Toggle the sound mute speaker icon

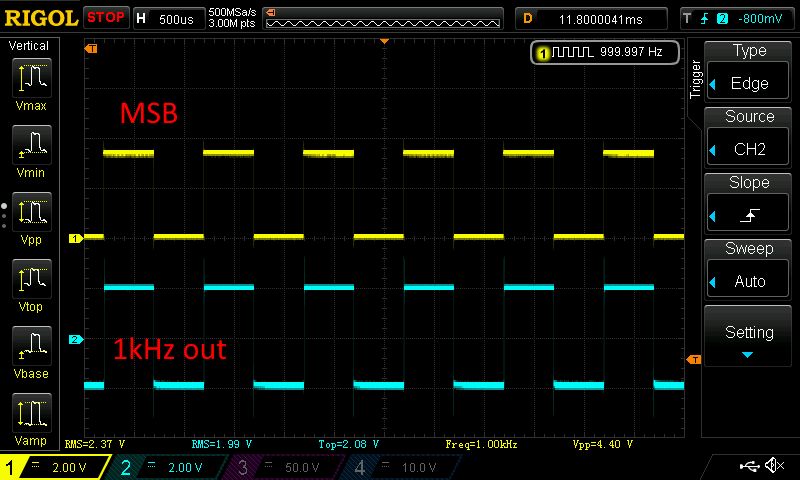pyautogui.click(x=774, y=465)
